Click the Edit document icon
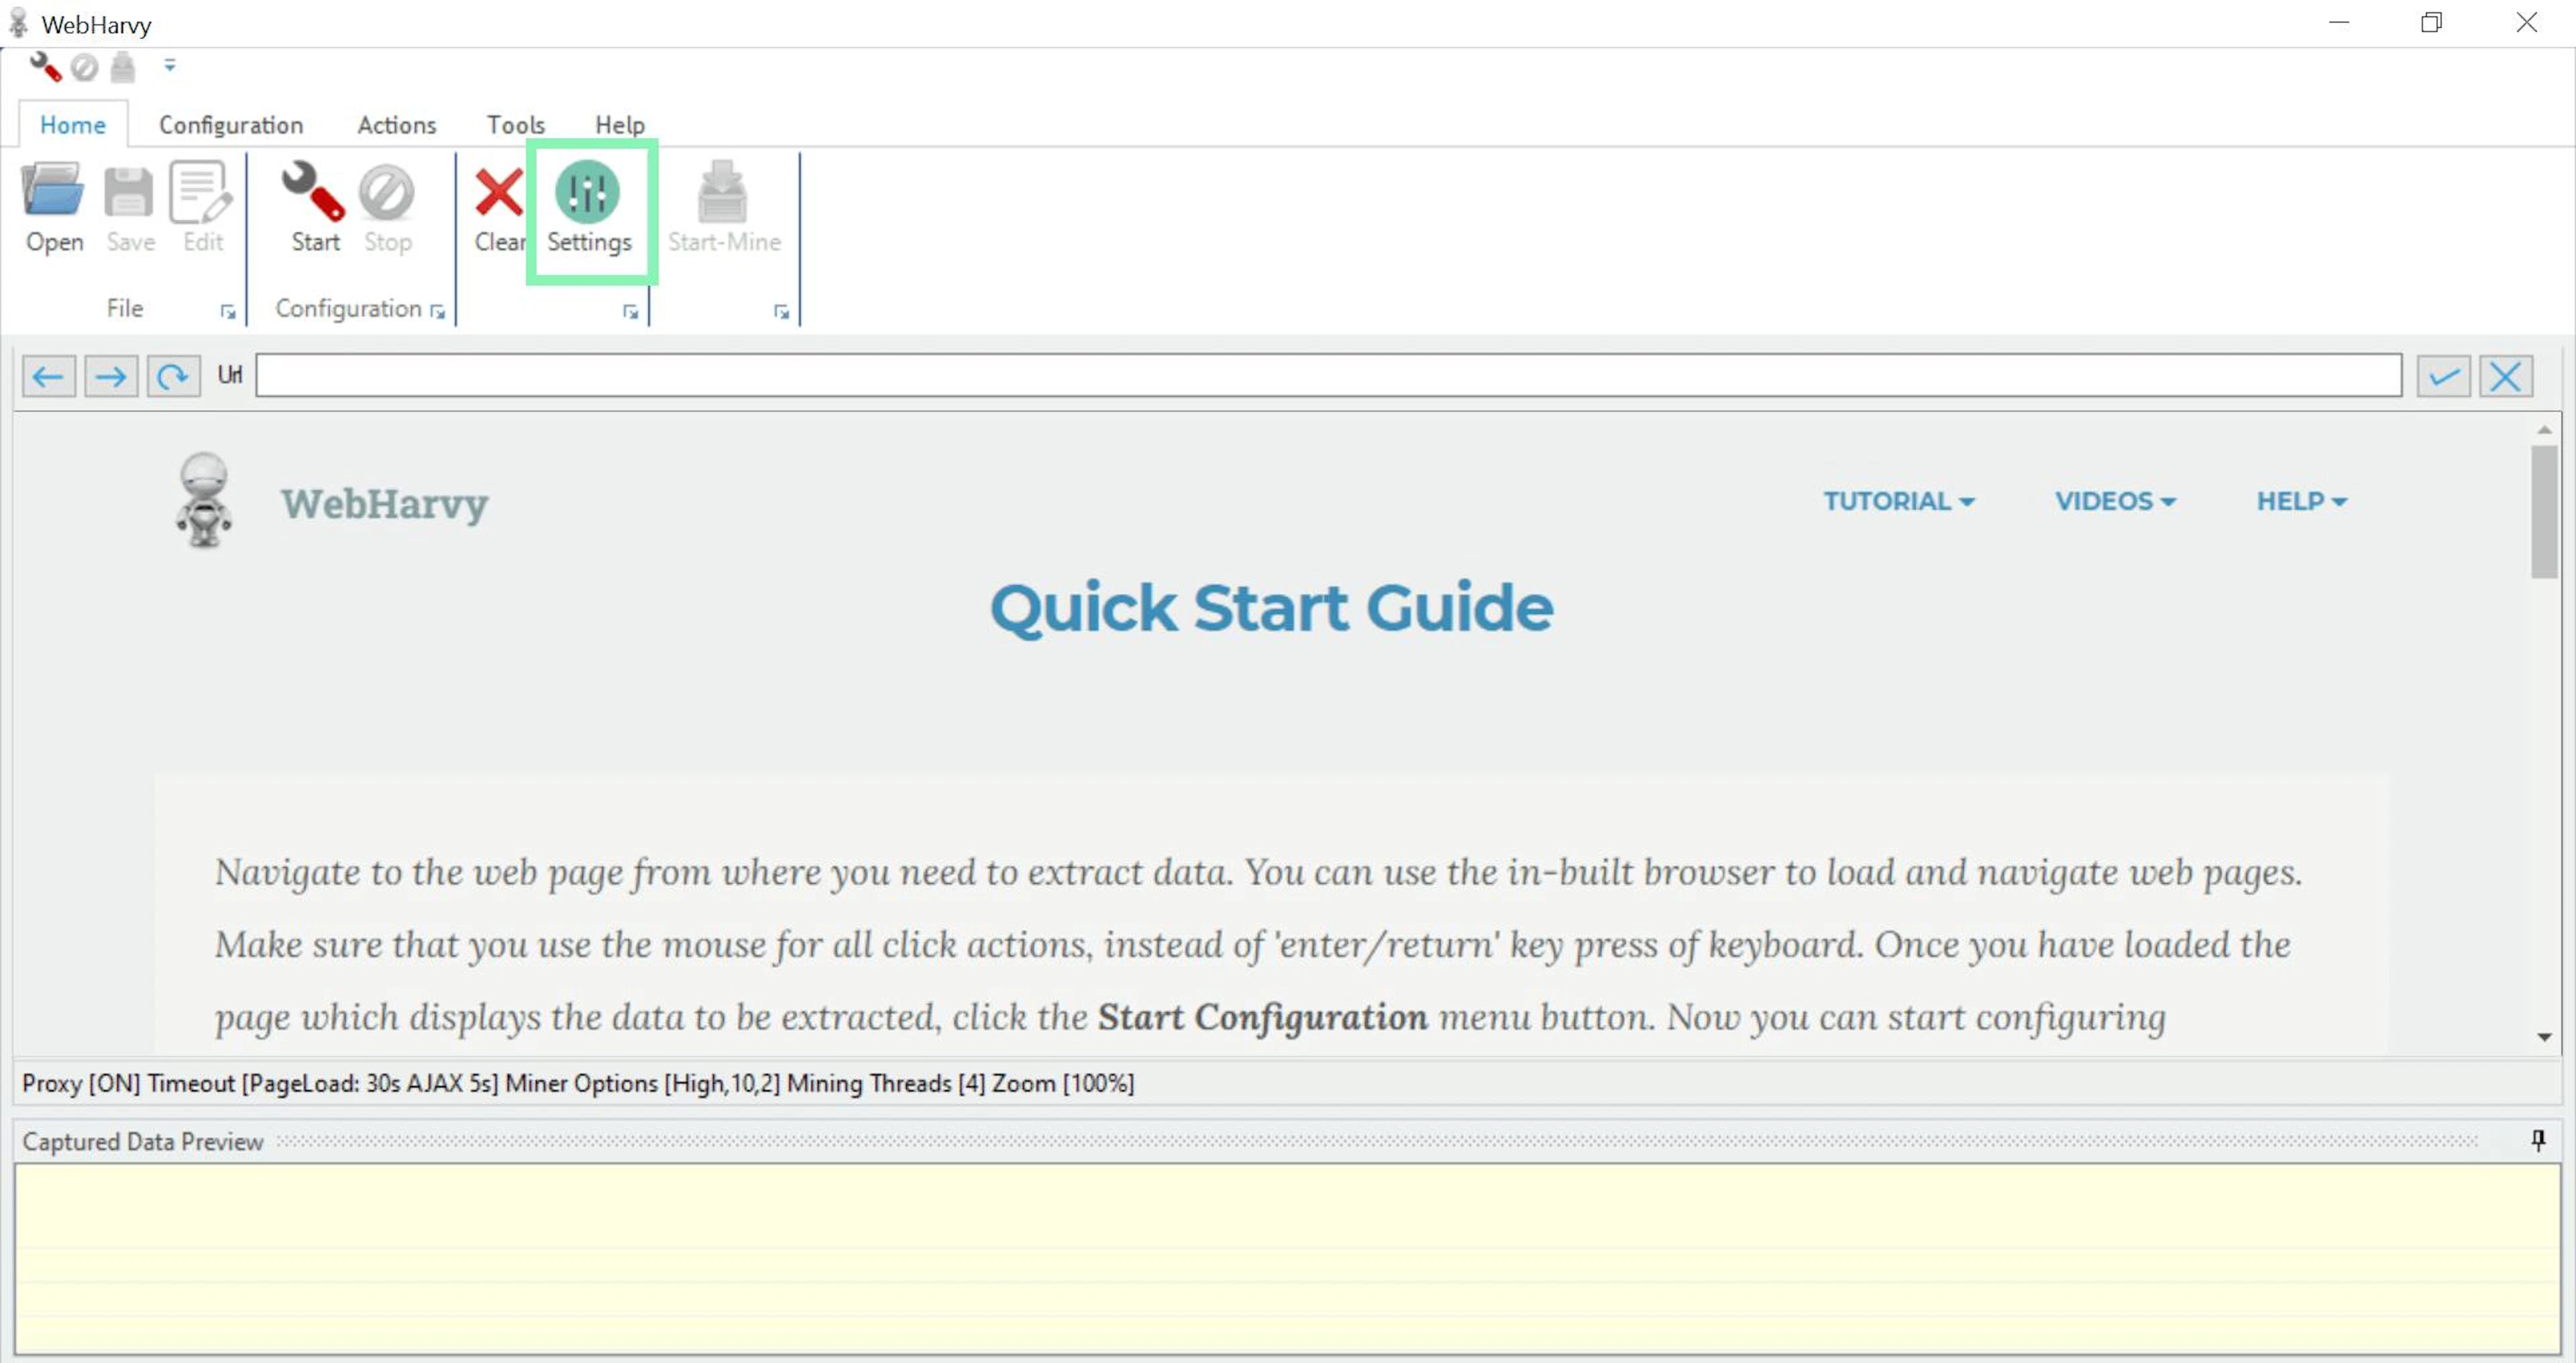 (201, 191)
